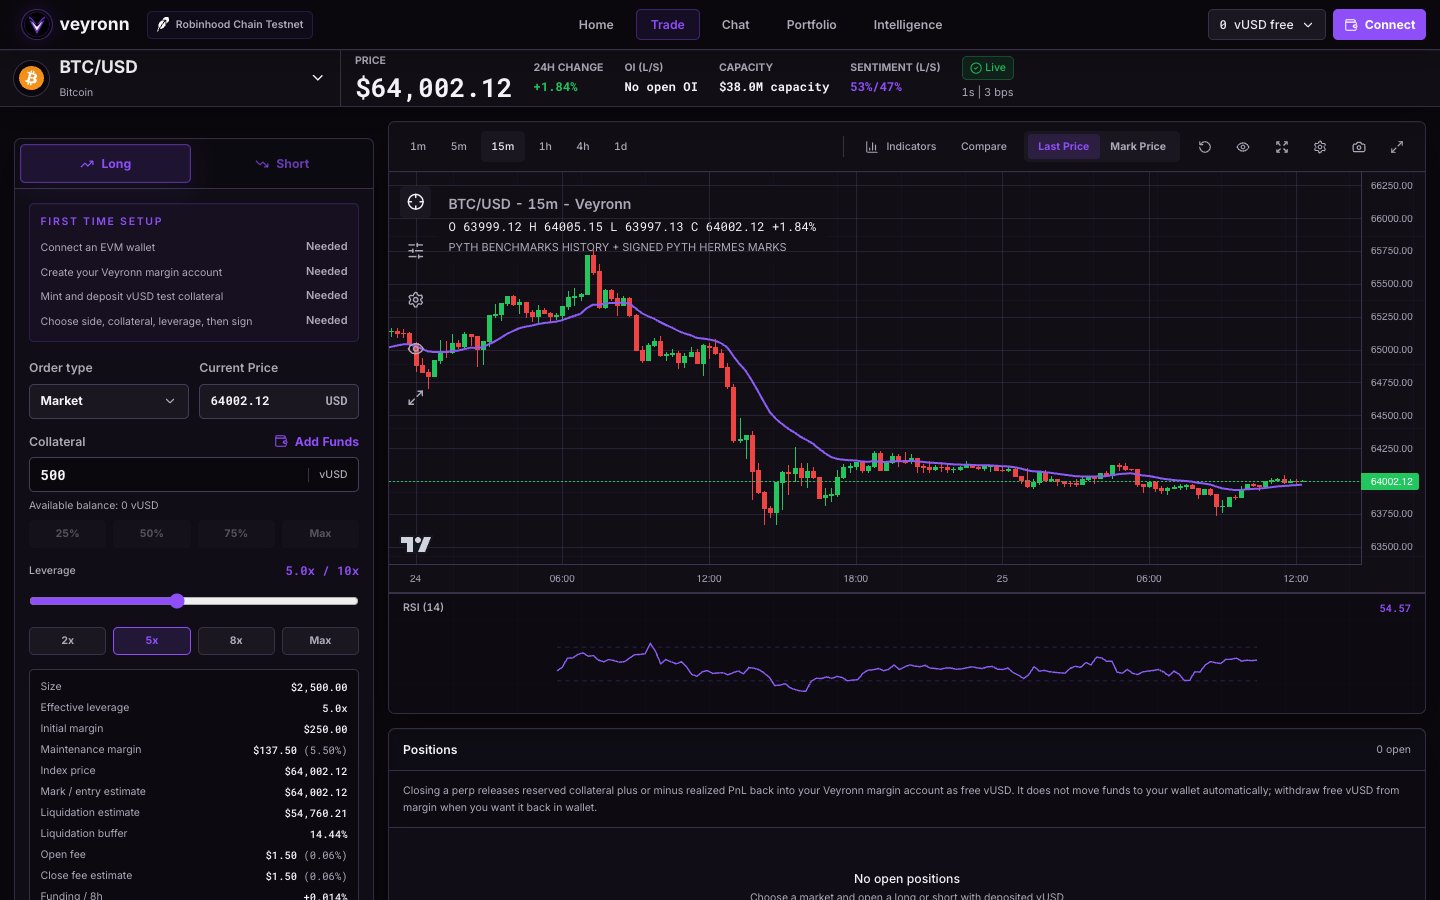1440x900 pixels.
Task: Open the Intelligence page
Action: [908, 25]
